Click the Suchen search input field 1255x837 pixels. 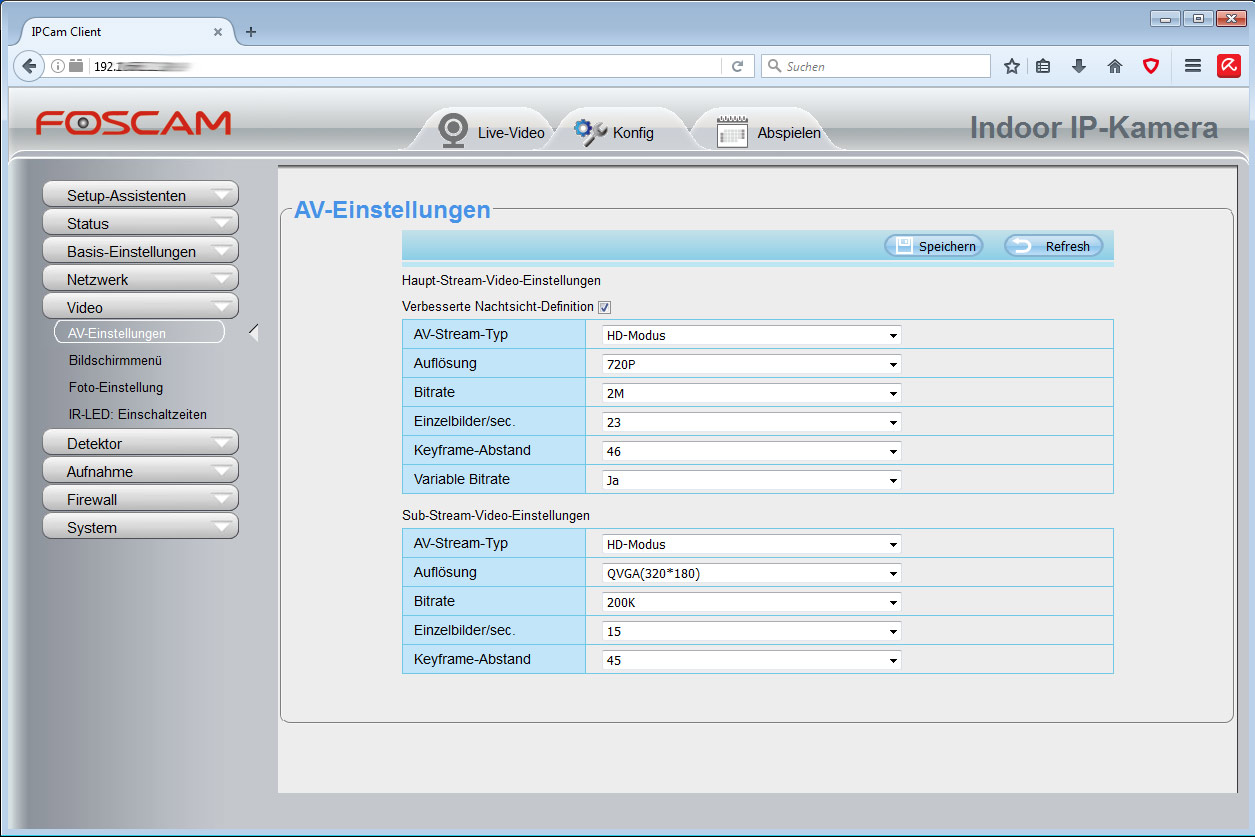[x=876, y=66]
